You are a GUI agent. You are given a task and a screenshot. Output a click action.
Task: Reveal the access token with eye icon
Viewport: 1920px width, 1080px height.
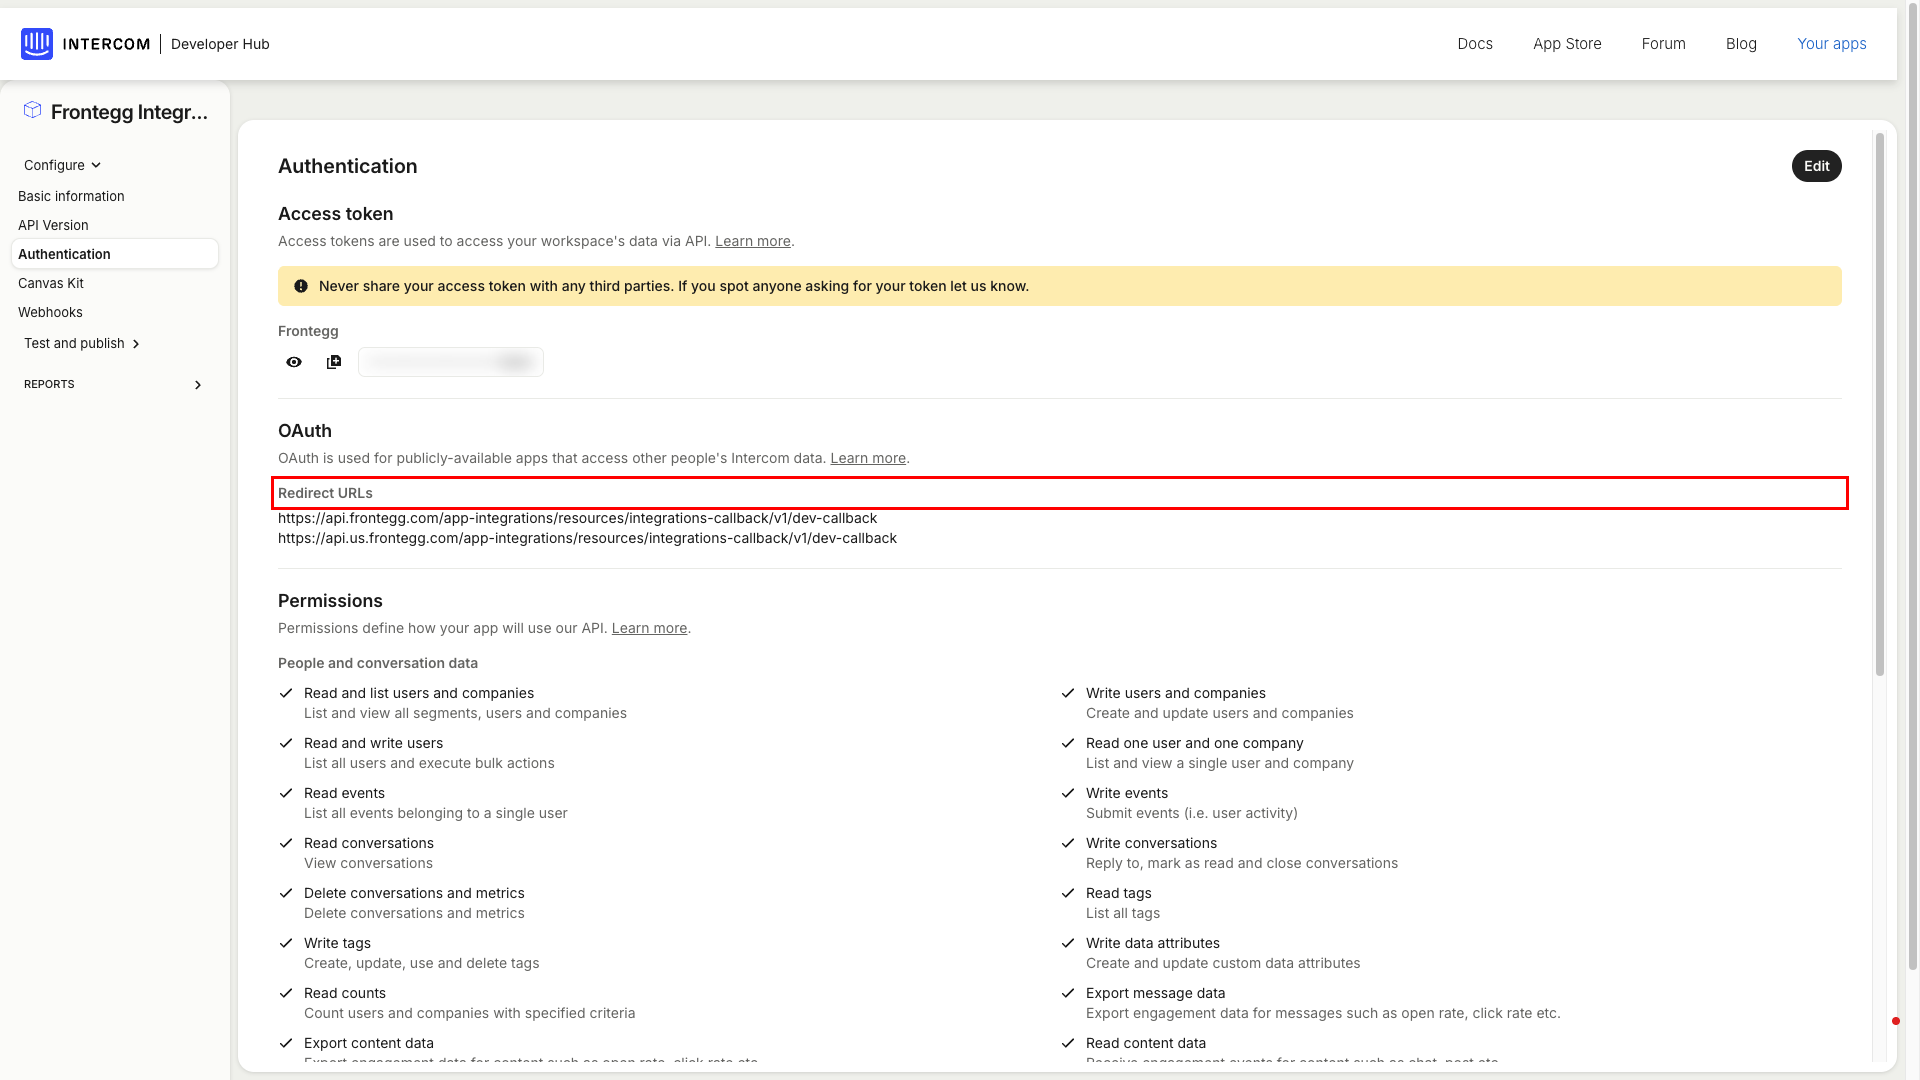[x=294, y=362]
